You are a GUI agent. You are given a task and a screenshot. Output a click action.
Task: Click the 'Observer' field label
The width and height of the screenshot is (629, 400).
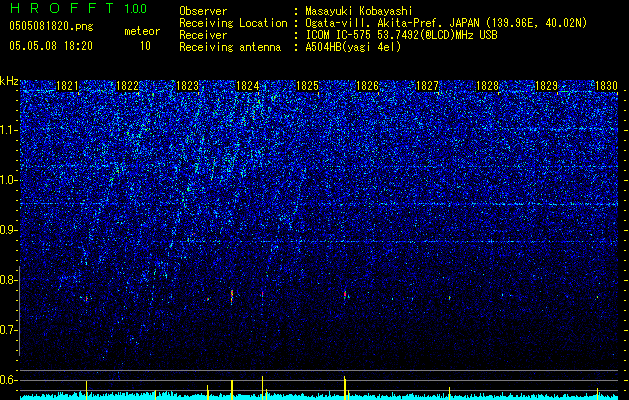click(203, 11)
